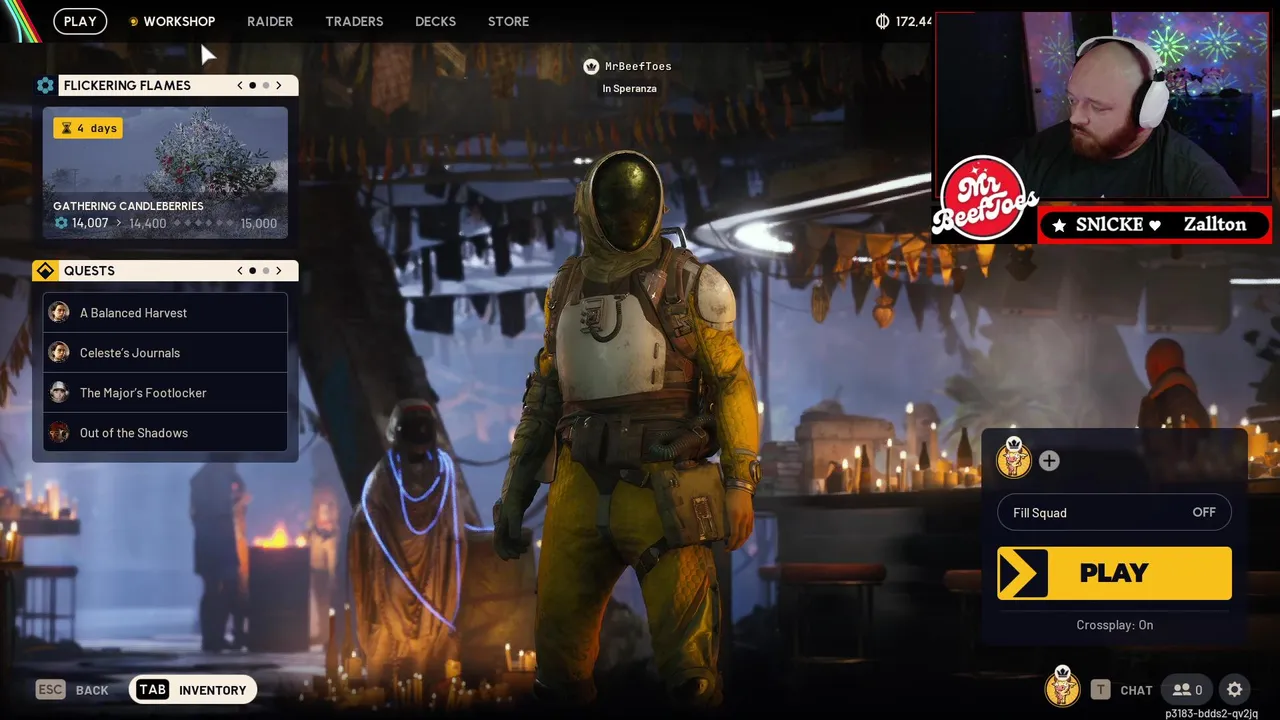Click the plus icon to invite squad member
Viewport: 1280px width, 720px height.
coord(1049,461)
